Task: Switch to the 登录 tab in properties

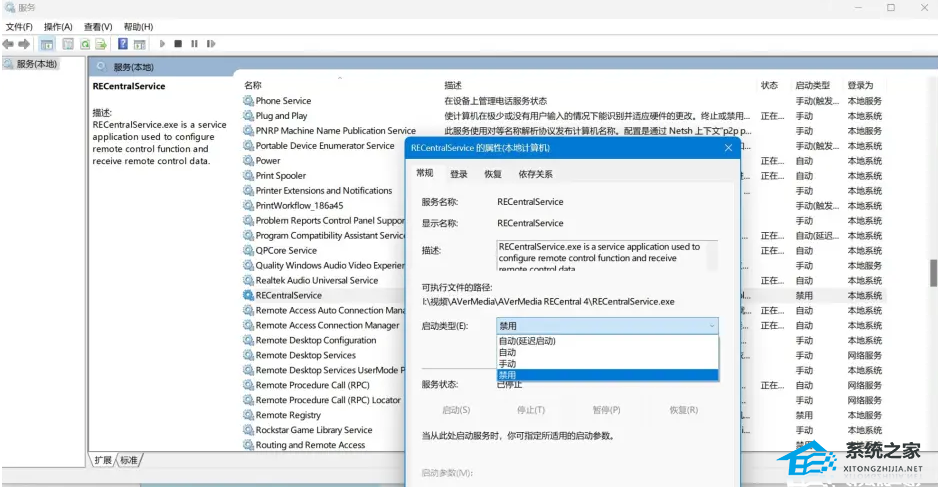Action: click(x=459, y=174)
